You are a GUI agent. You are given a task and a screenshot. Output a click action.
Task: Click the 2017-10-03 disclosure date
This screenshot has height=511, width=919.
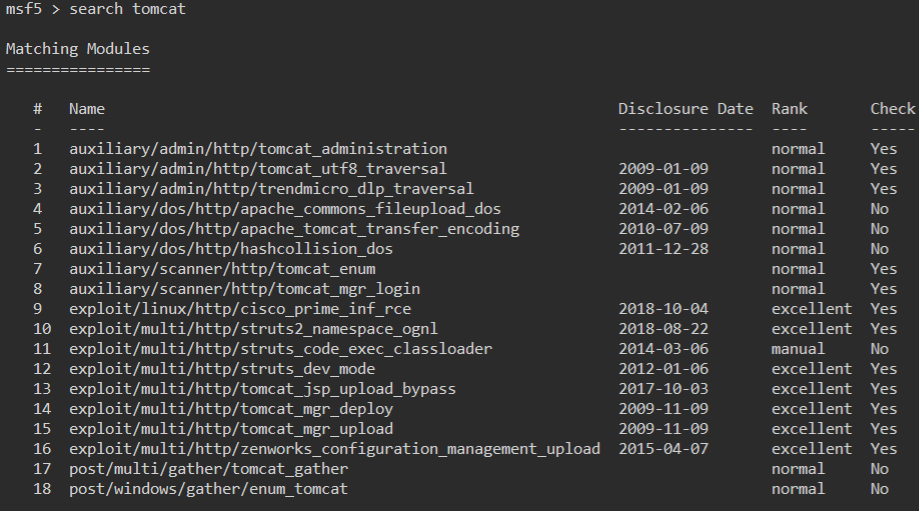663,389
